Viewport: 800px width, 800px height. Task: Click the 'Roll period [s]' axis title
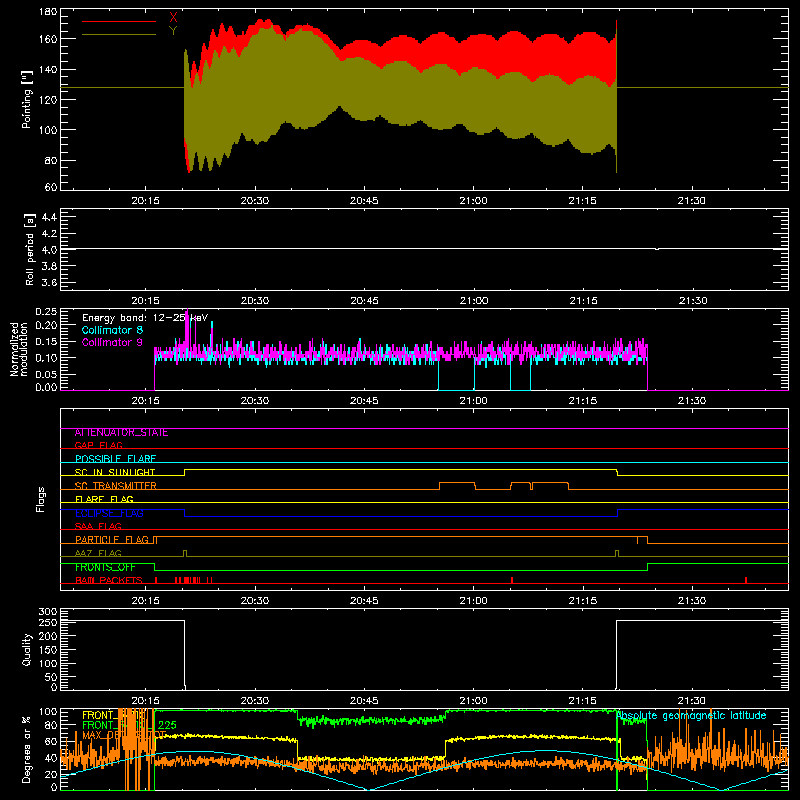pos(30,249)
